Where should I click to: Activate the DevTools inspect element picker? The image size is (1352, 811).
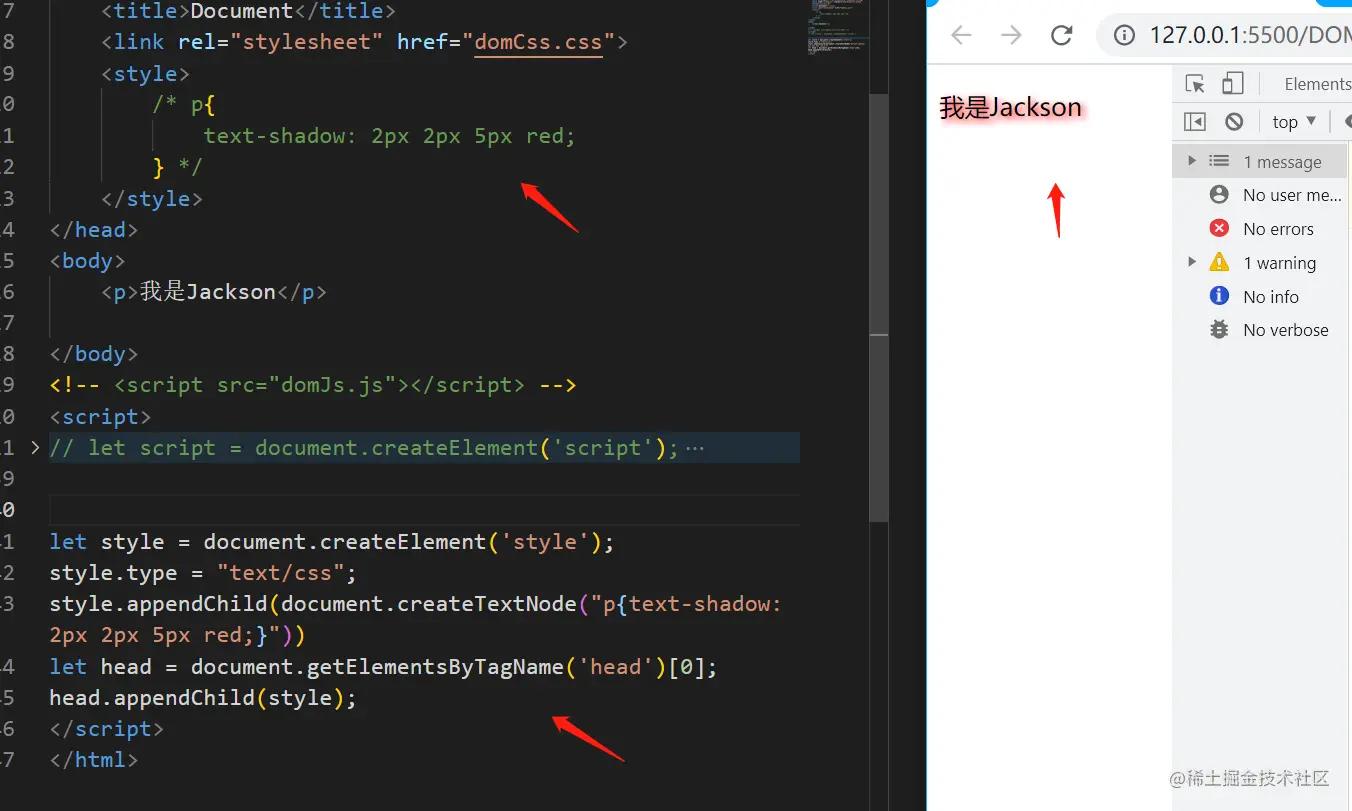[x=1195, y=84]
